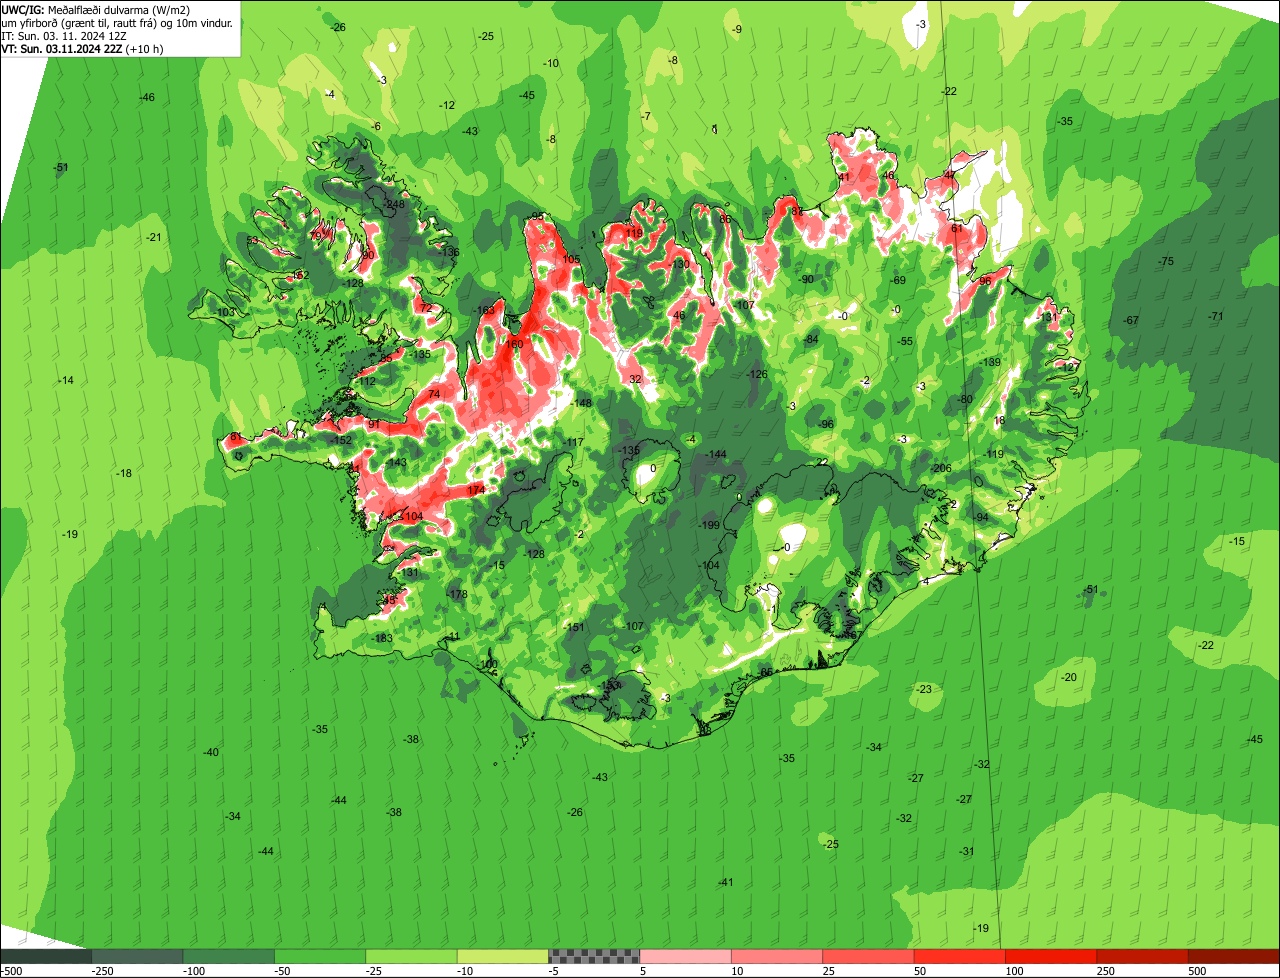Click the '119' value in north Iceland
This screenshot has height=978, width=1280.
click(635, 233)
